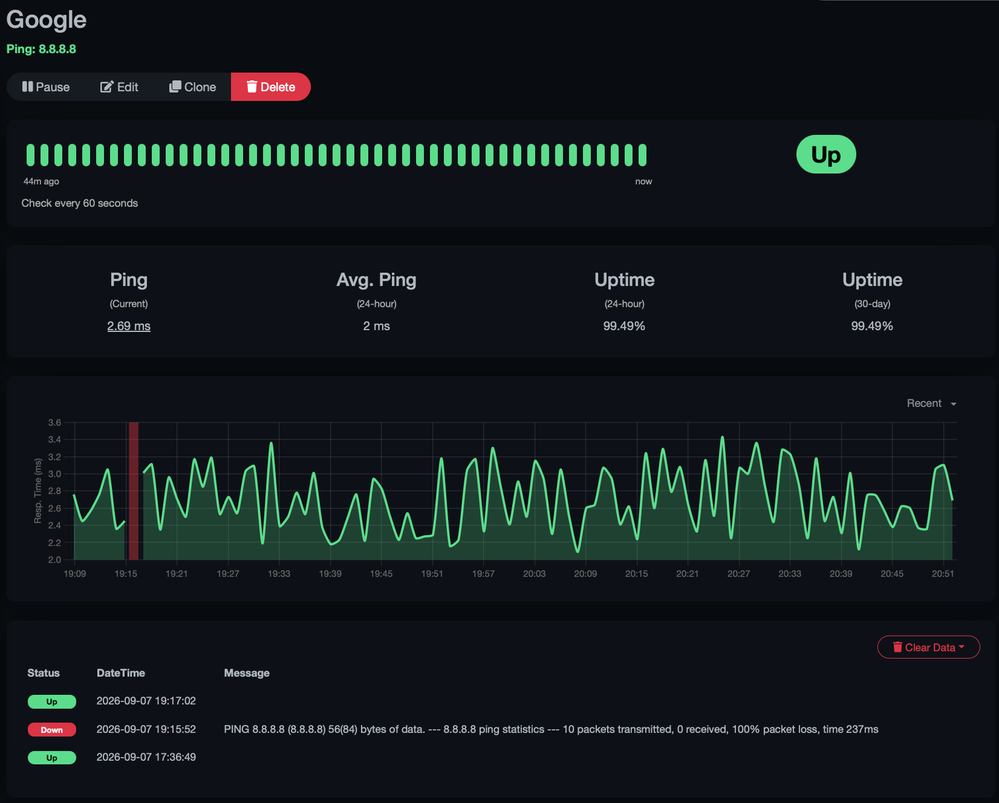Click the pencil icon in the Edit button
The image size is (999, 803).
(106, 87)
